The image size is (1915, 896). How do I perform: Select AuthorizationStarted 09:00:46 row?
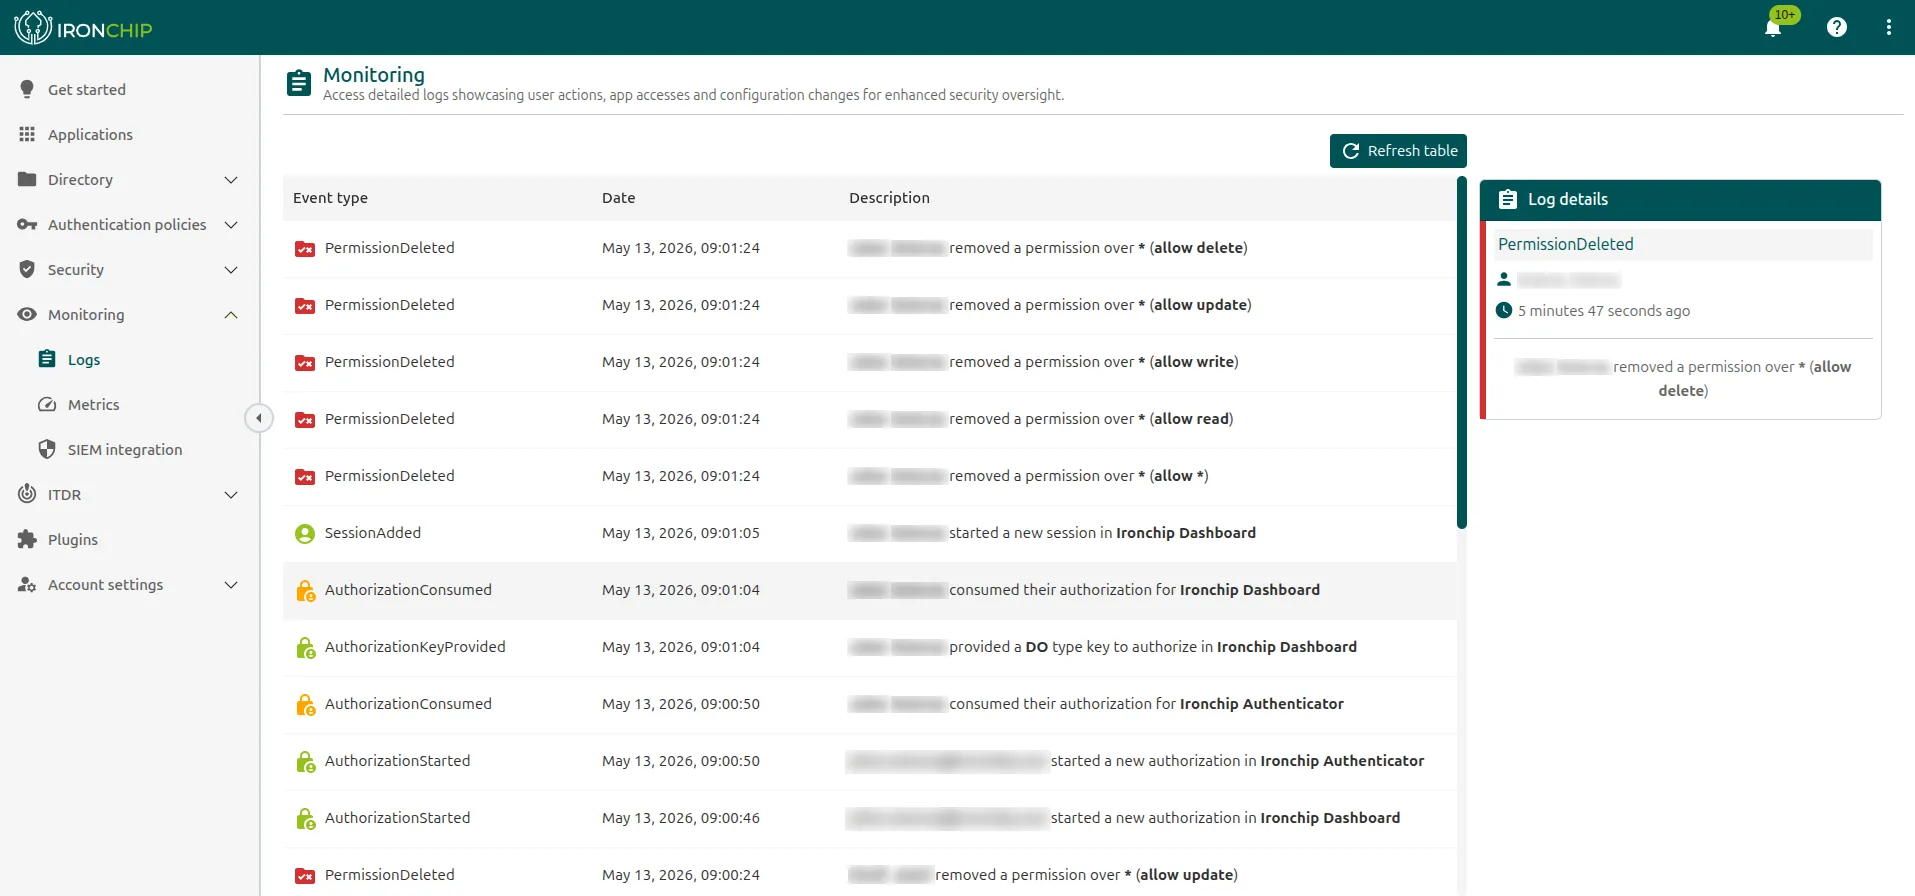(870, 818)
